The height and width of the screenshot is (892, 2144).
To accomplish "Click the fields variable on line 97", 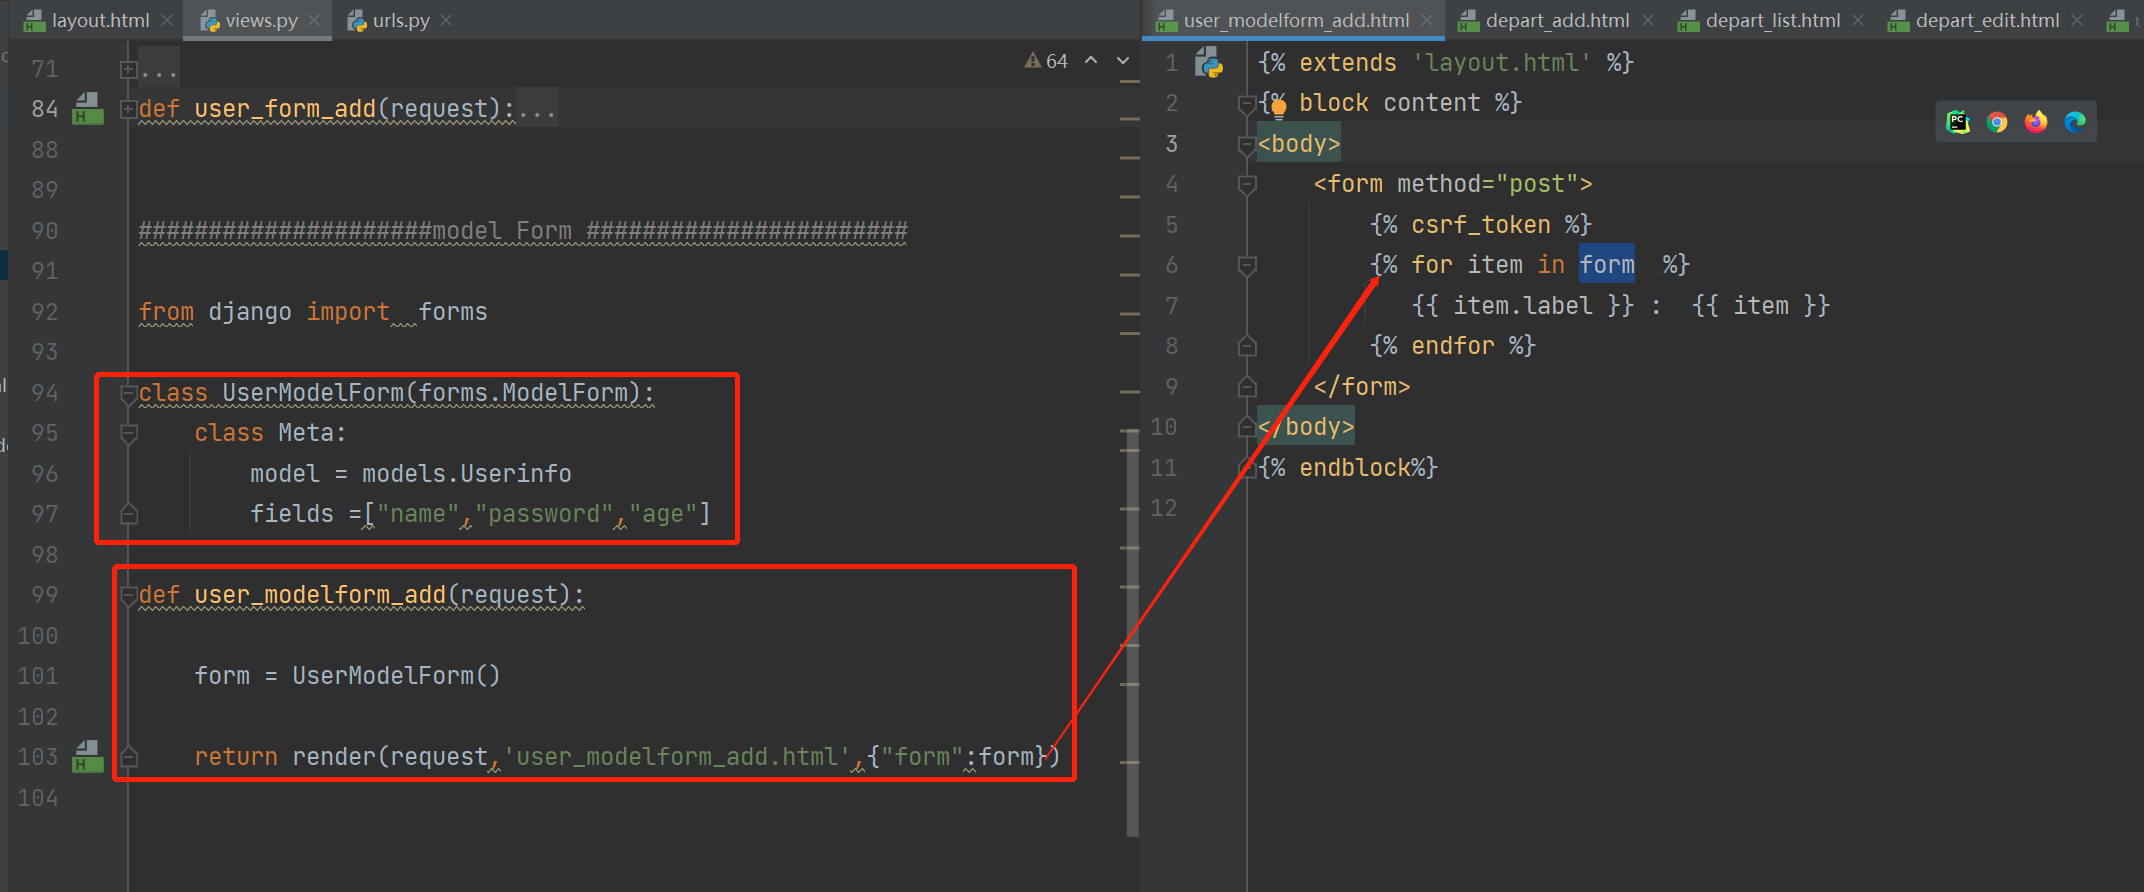I will tap(292, 514).
